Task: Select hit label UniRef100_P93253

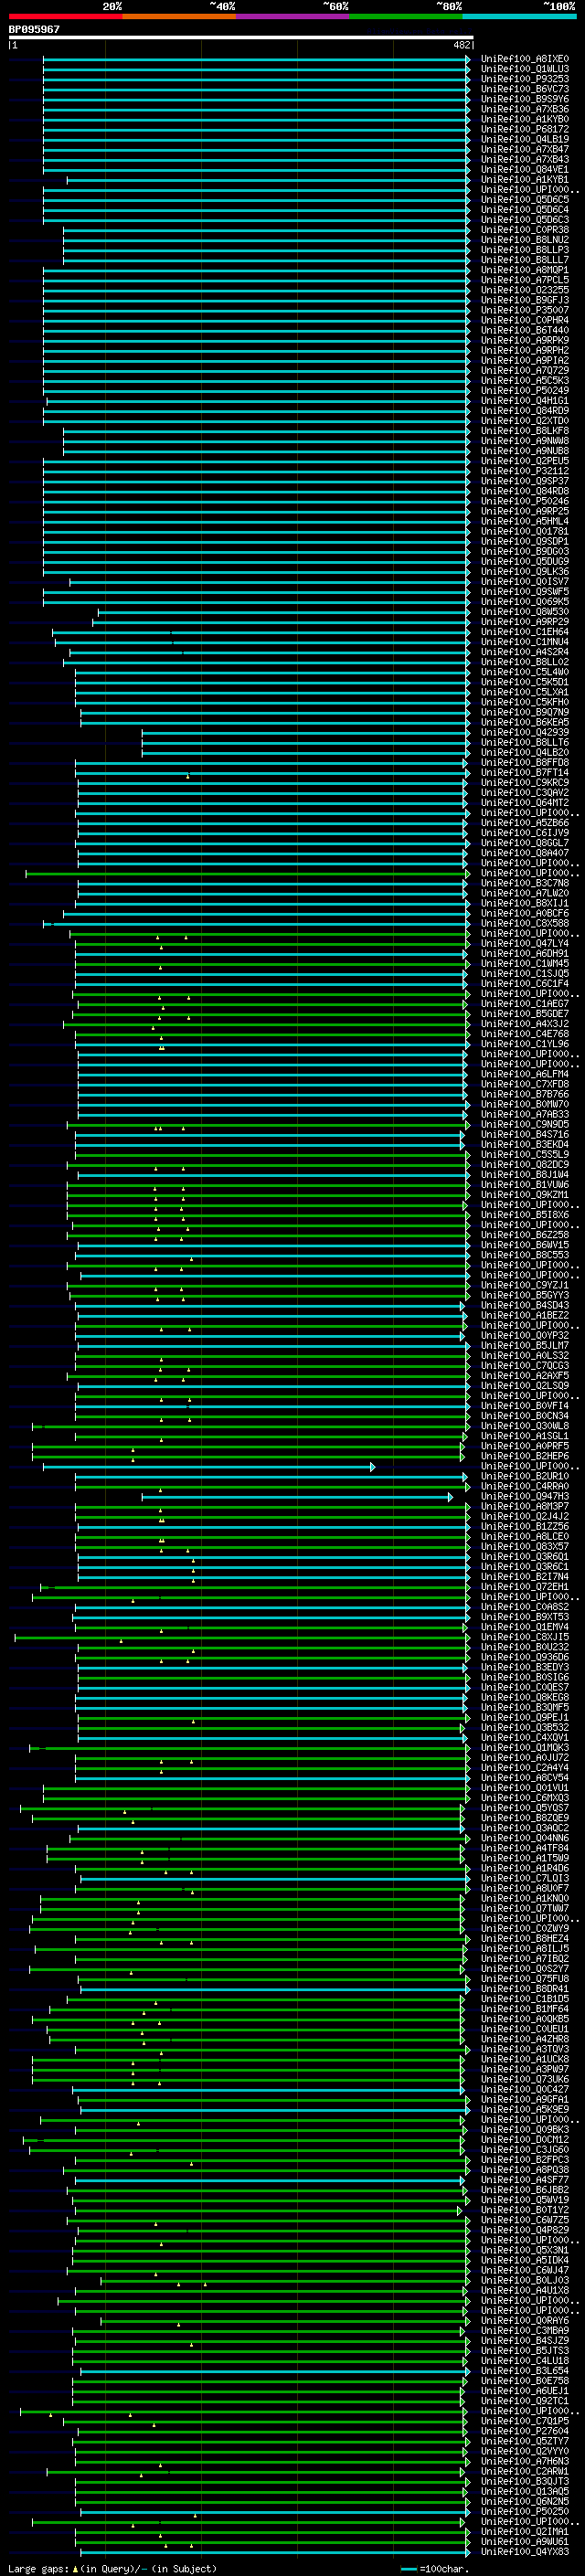Action: click(524, 79)
